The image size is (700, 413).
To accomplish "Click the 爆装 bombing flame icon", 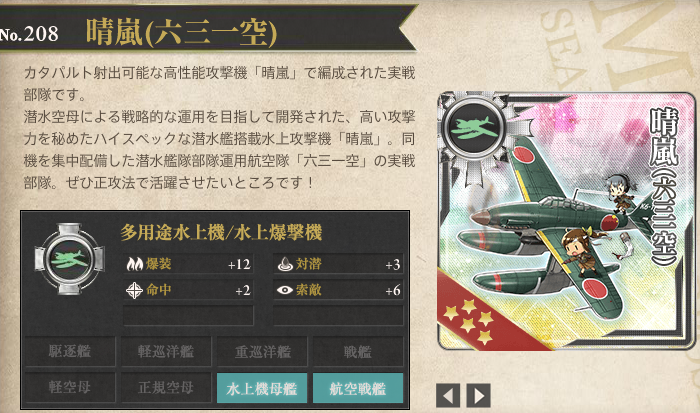I will pyautogui.click(x=134, y=264).
